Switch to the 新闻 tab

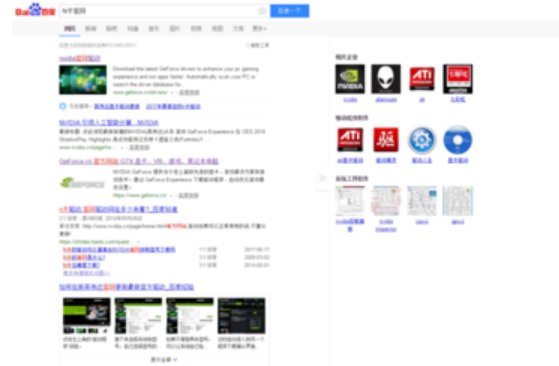[x=91, y=29]
